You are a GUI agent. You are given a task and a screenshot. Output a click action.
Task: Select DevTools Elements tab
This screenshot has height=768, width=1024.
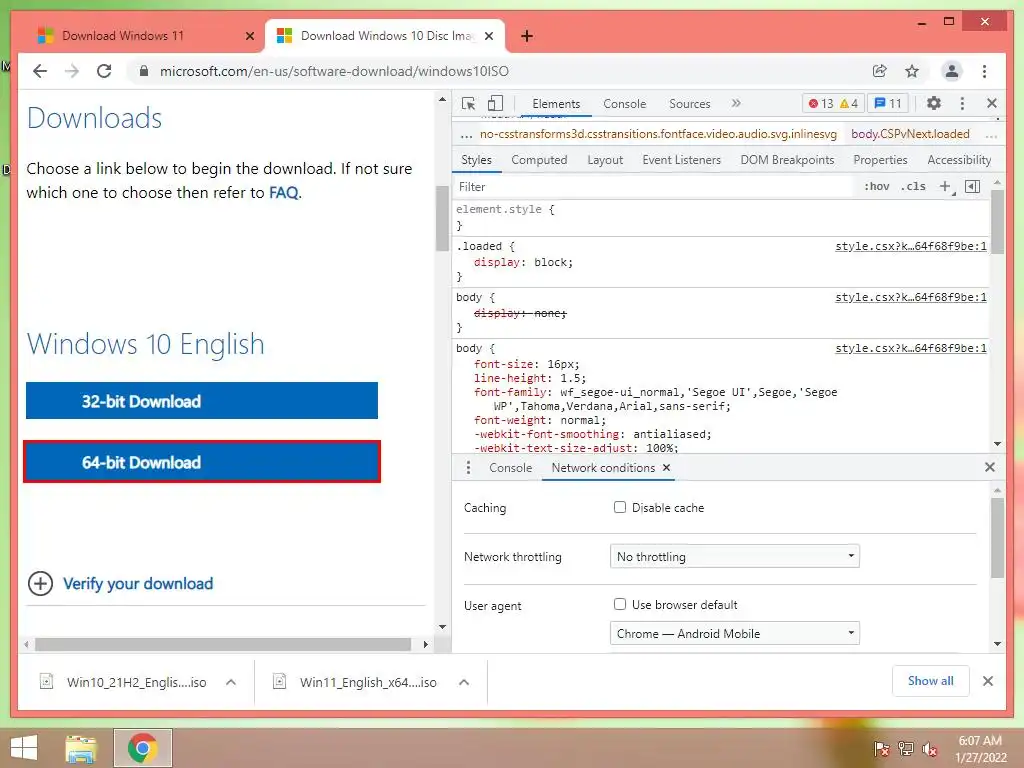[556, 103]
